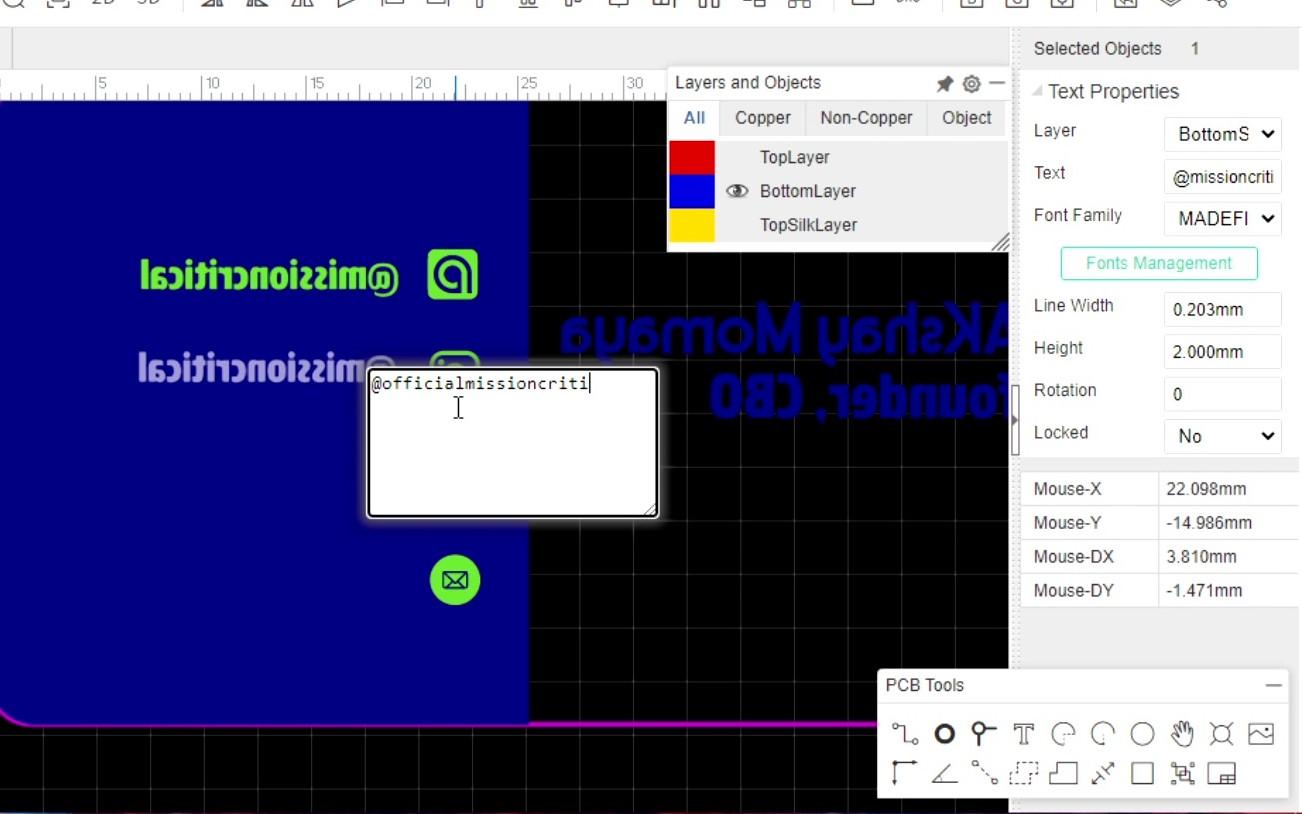Switch to the Object tab
Viewport: 1302px width, 814px height.
[967, 118]
